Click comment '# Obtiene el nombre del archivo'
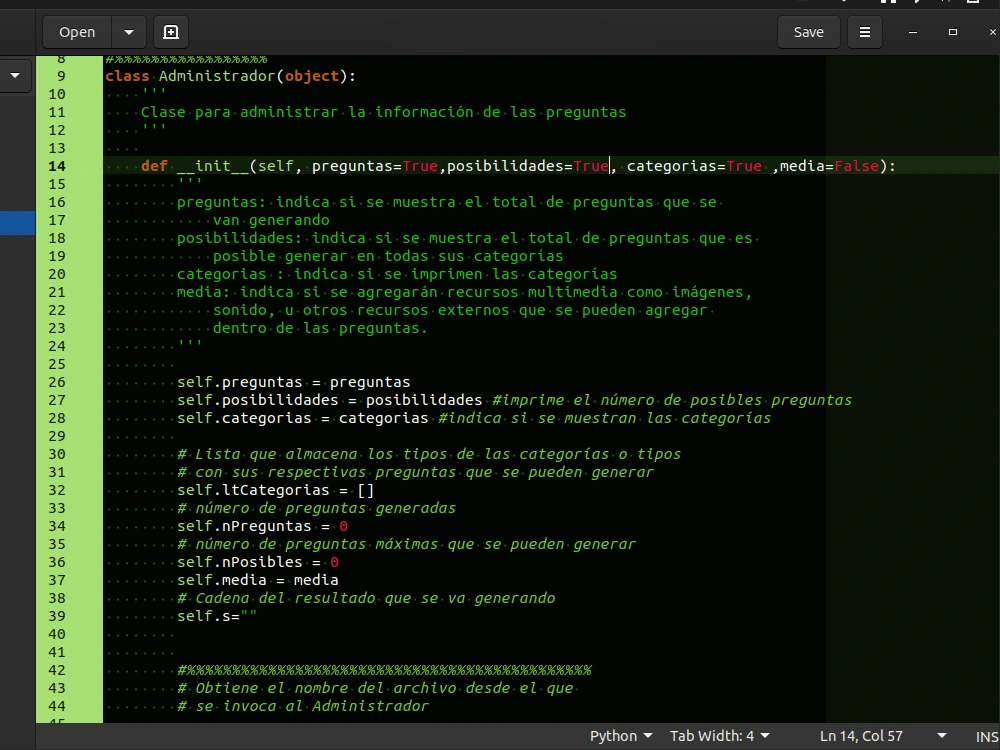This screenshot has height=750, width=1000. 316,688
